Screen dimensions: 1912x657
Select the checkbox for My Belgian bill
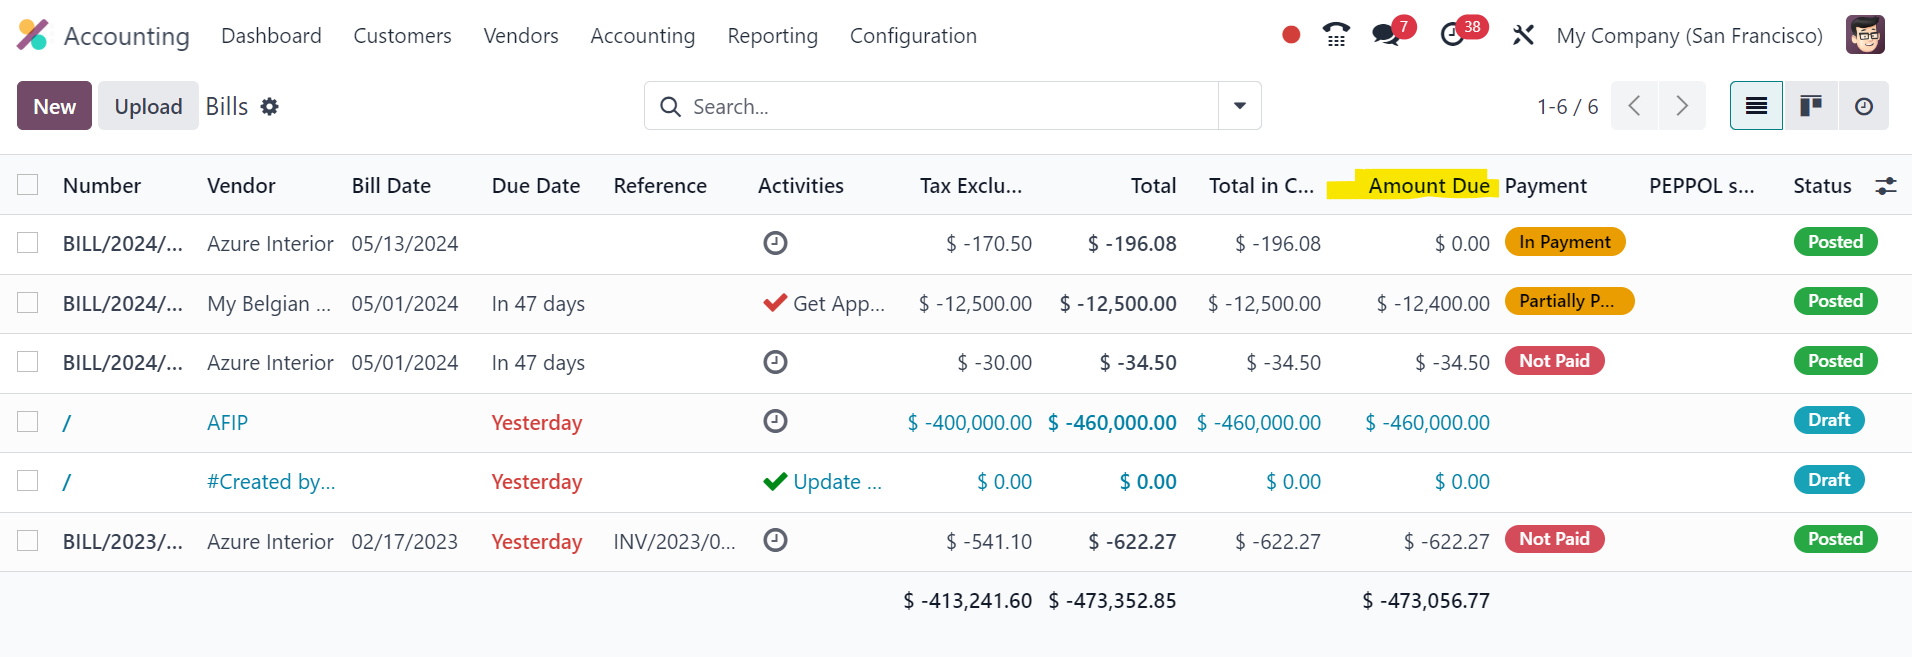click(28, 303)
